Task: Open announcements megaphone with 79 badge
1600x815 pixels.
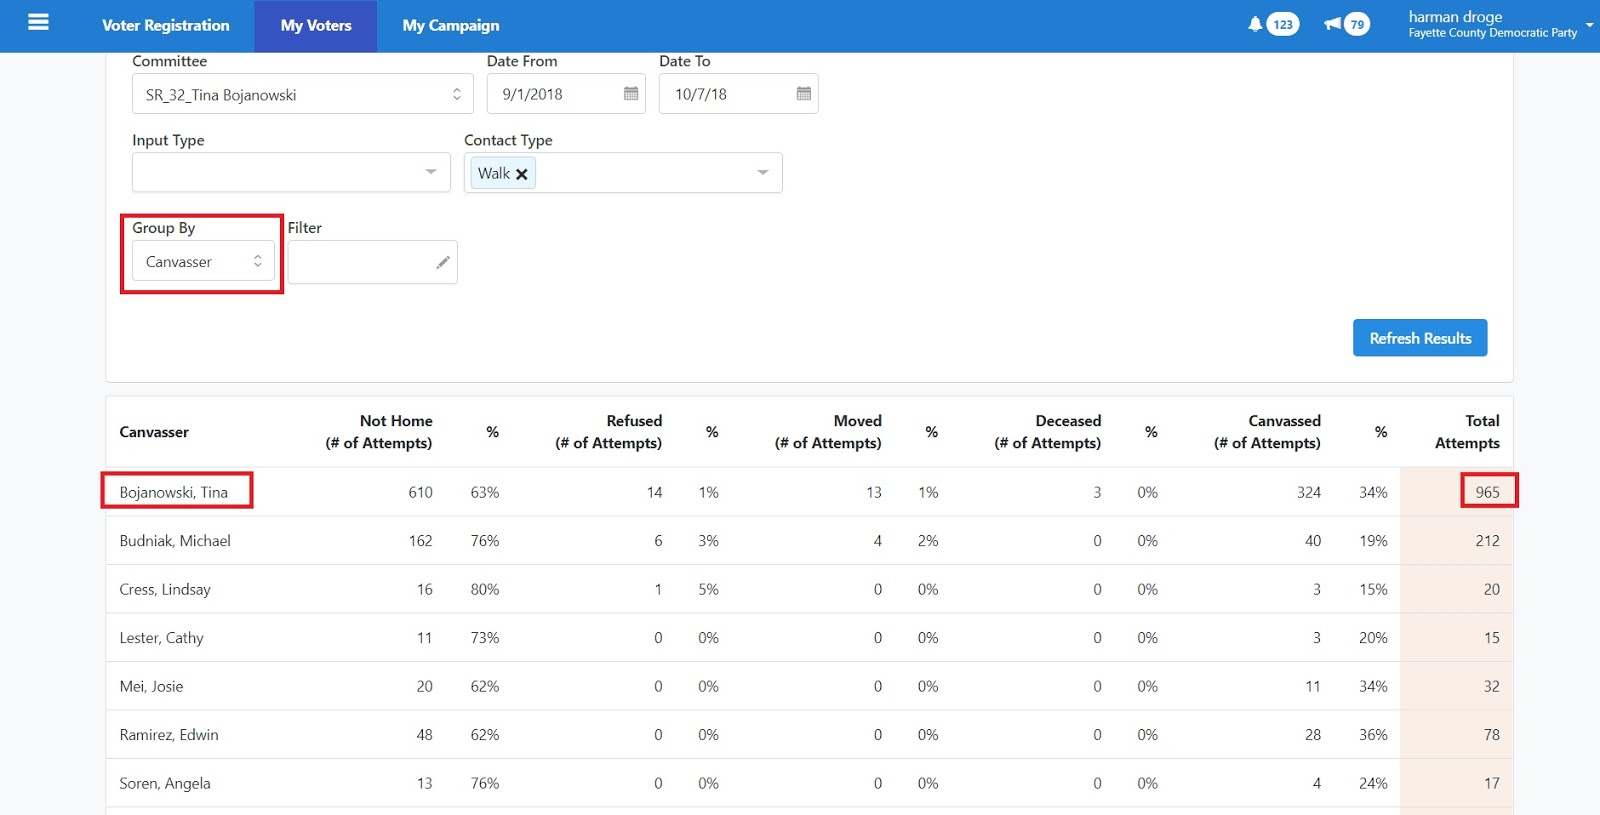Action: [1346, 24]
